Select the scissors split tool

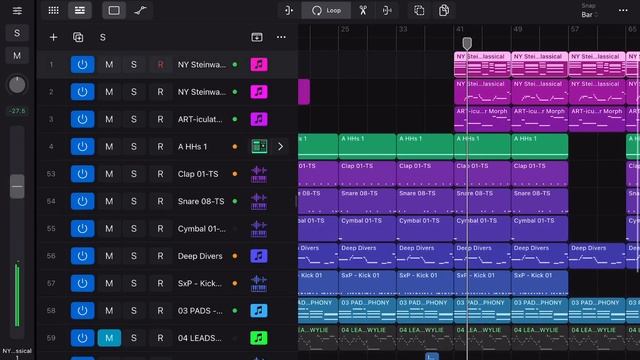(x=363, y=11)
